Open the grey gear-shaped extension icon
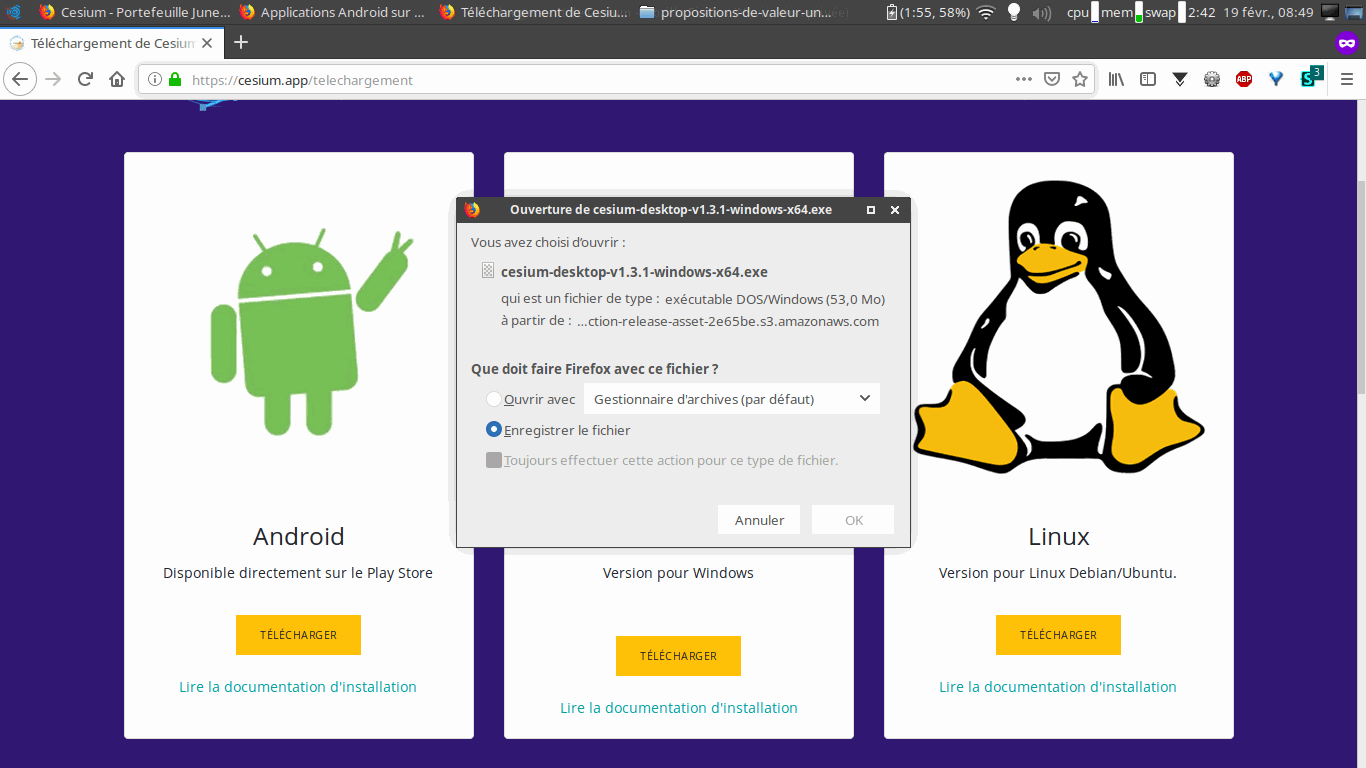The width and height of the screenshot is (1366, 768). 1212,79
